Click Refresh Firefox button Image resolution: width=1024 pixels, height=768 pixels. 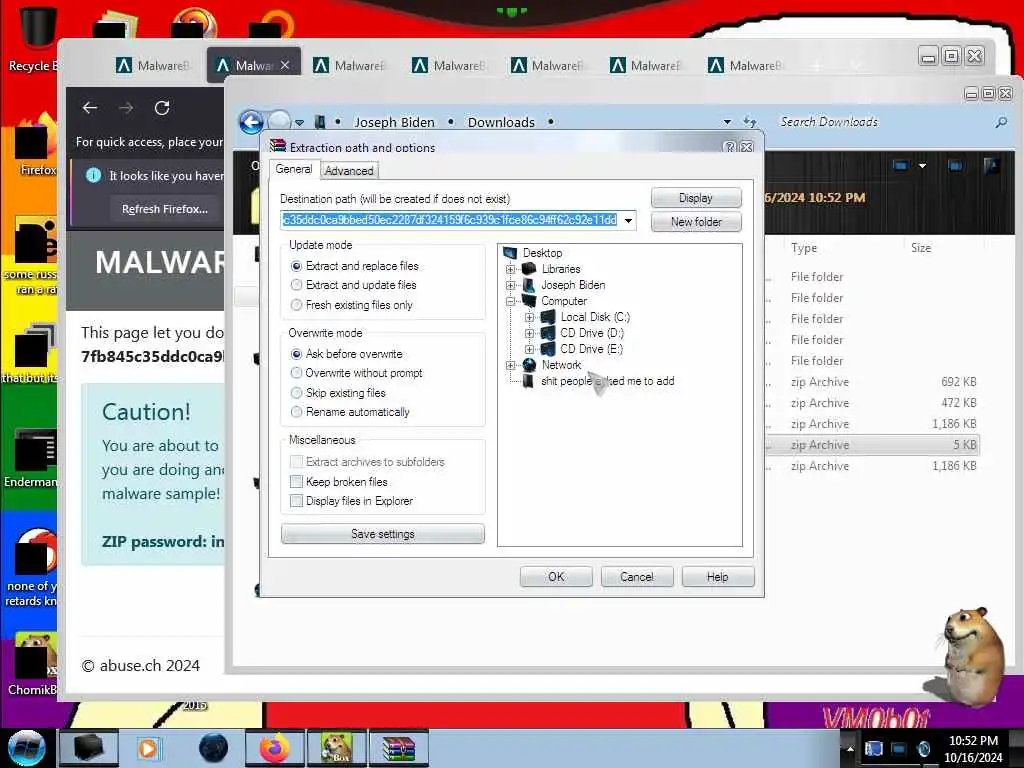tap(165, 209)
